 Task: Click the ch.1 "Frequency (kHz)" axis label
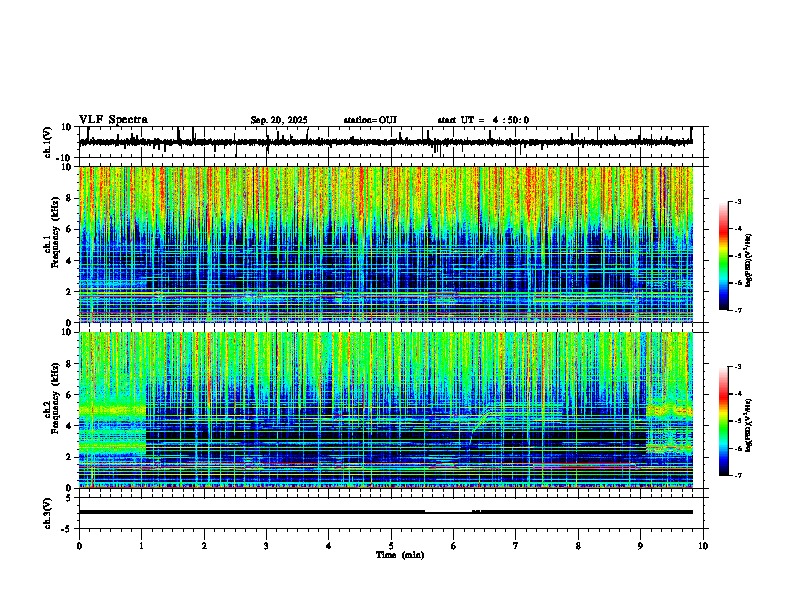click(56, 233)
